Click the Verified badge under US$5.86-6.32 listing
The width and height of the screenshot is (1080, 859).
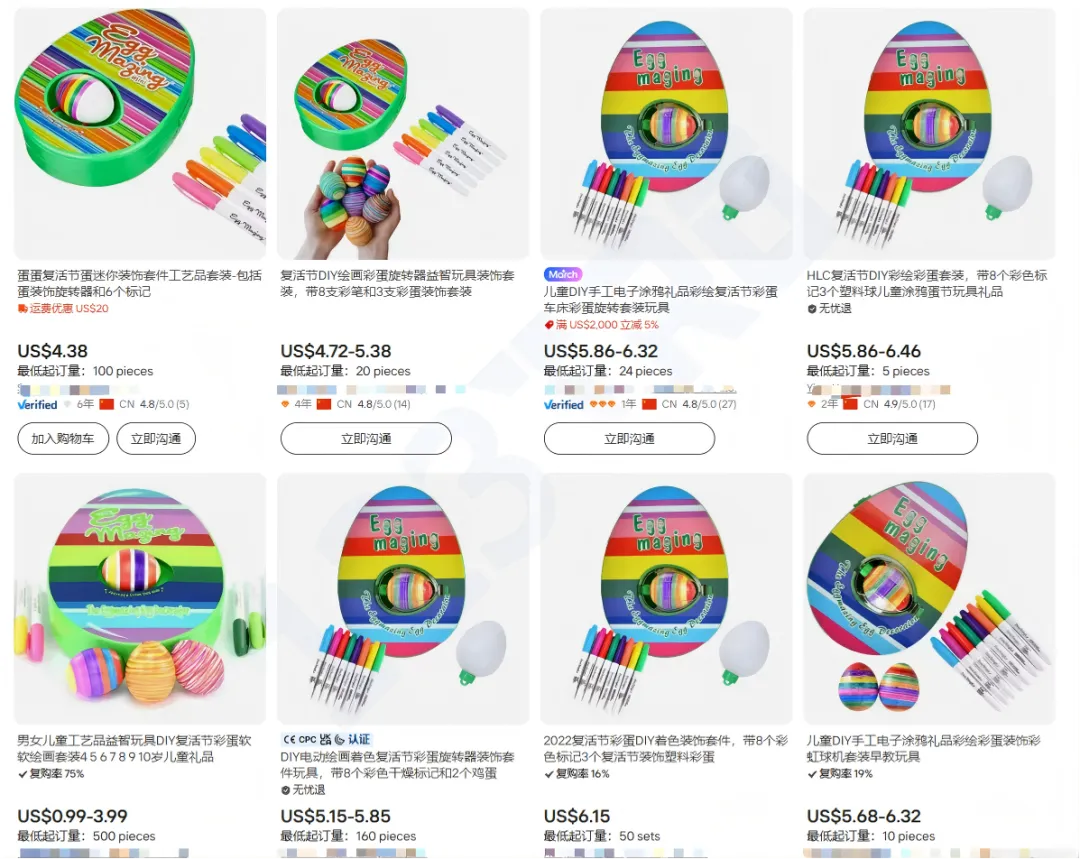pos(563,404)
